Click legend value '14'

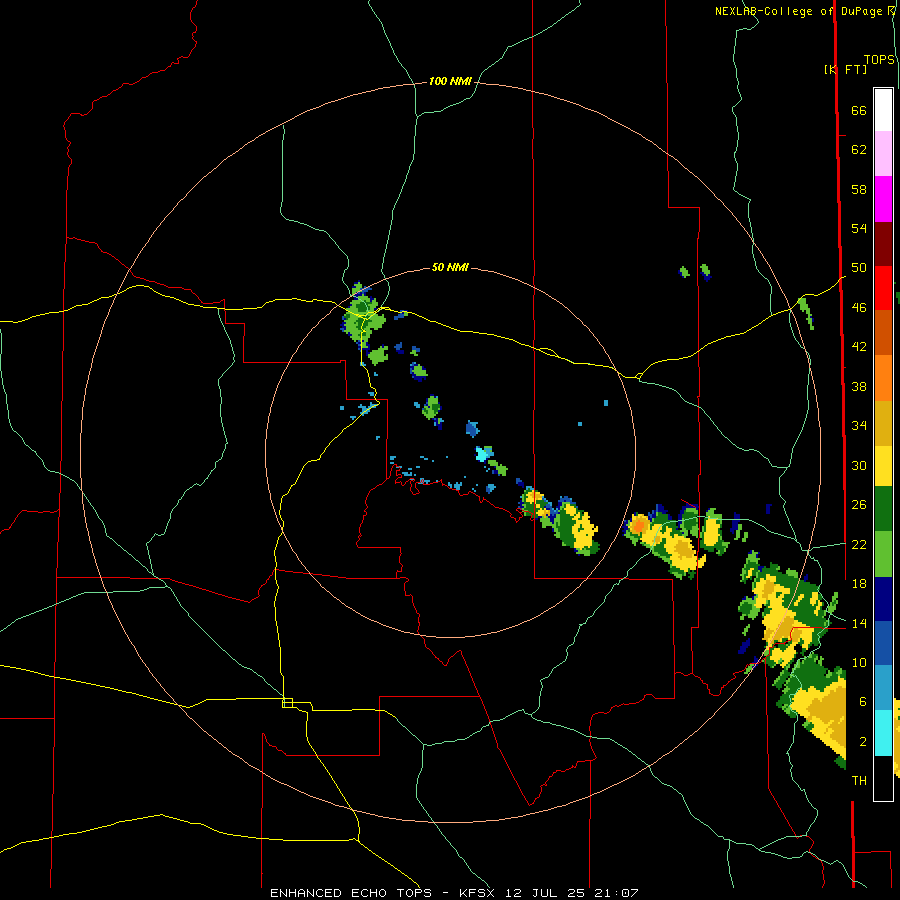point(859,623)
